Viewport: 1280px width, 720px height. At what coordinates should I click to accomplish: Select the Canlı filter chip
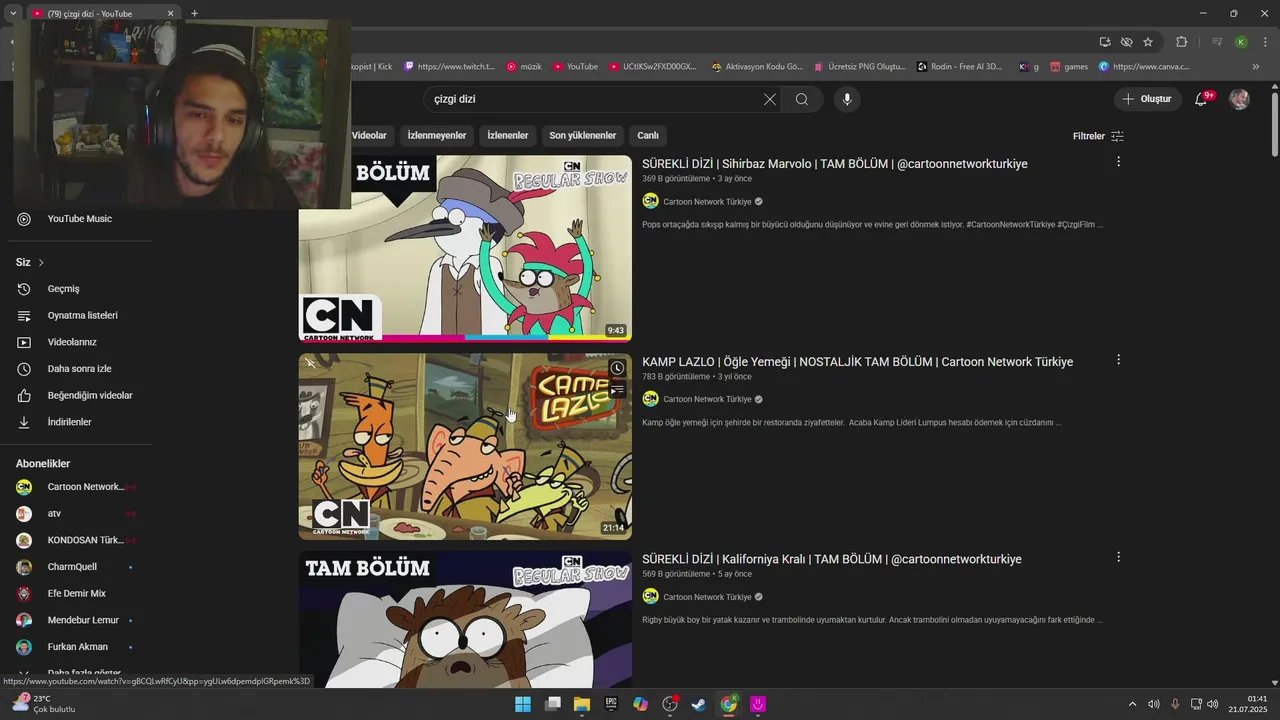coord(648,135)
